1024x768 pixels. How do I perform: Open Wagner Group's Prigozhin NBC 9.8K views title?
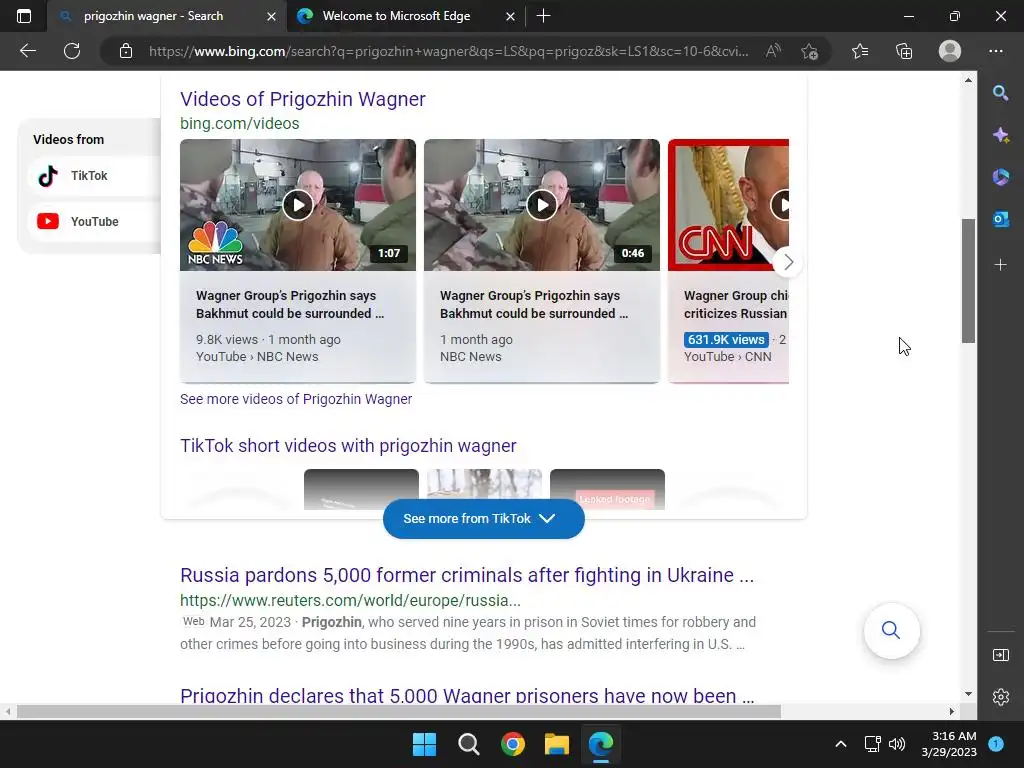pos(290,304)
